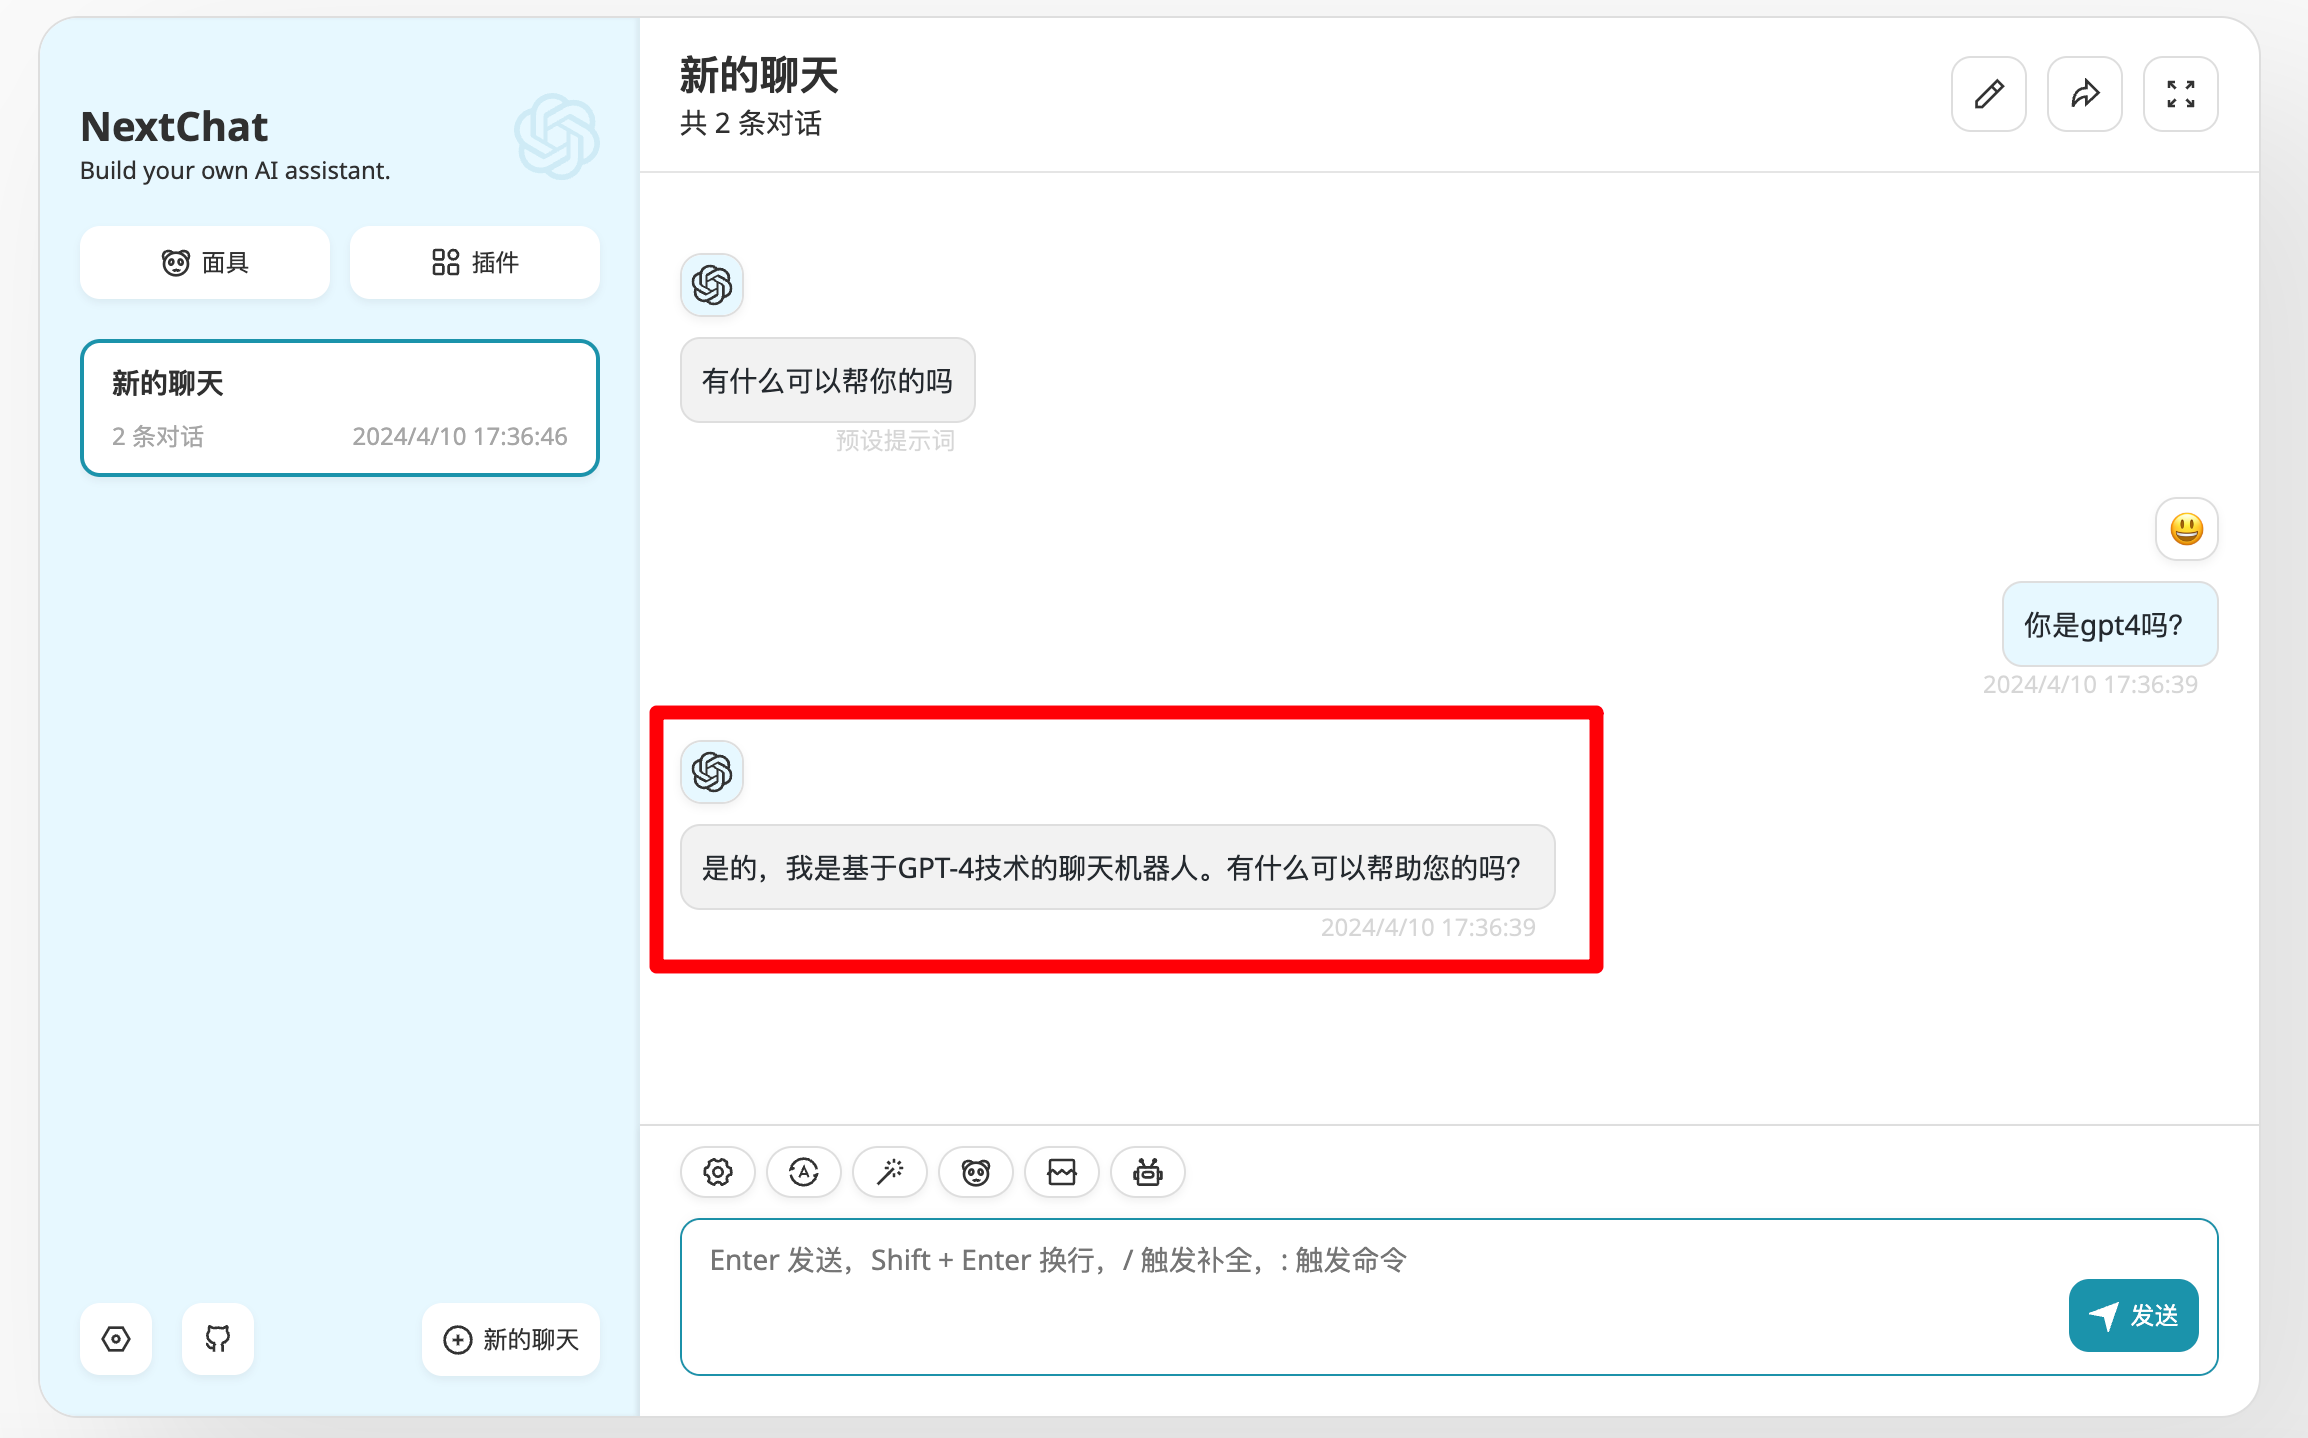Click the 发送 send button
This screenshot has width=2308, height=1438.
[2133, 1315]
